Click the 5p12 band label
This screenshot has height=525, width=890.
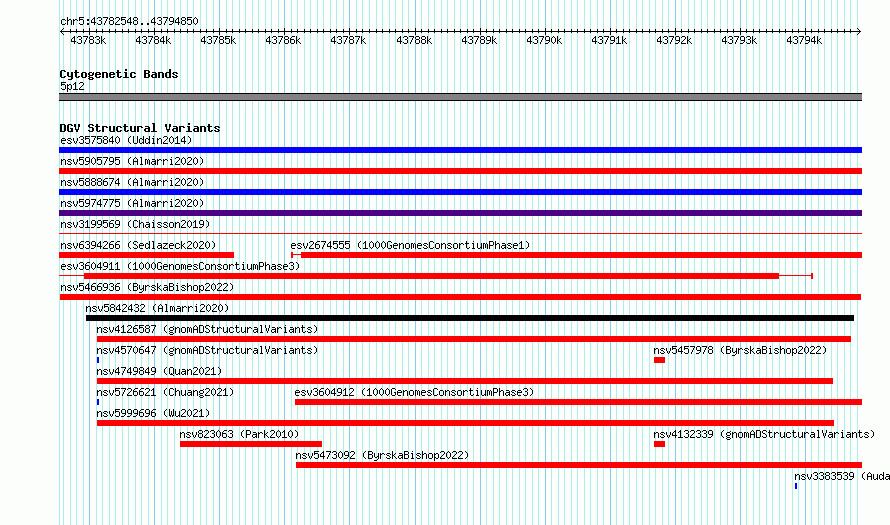click(x=72, y=86)
